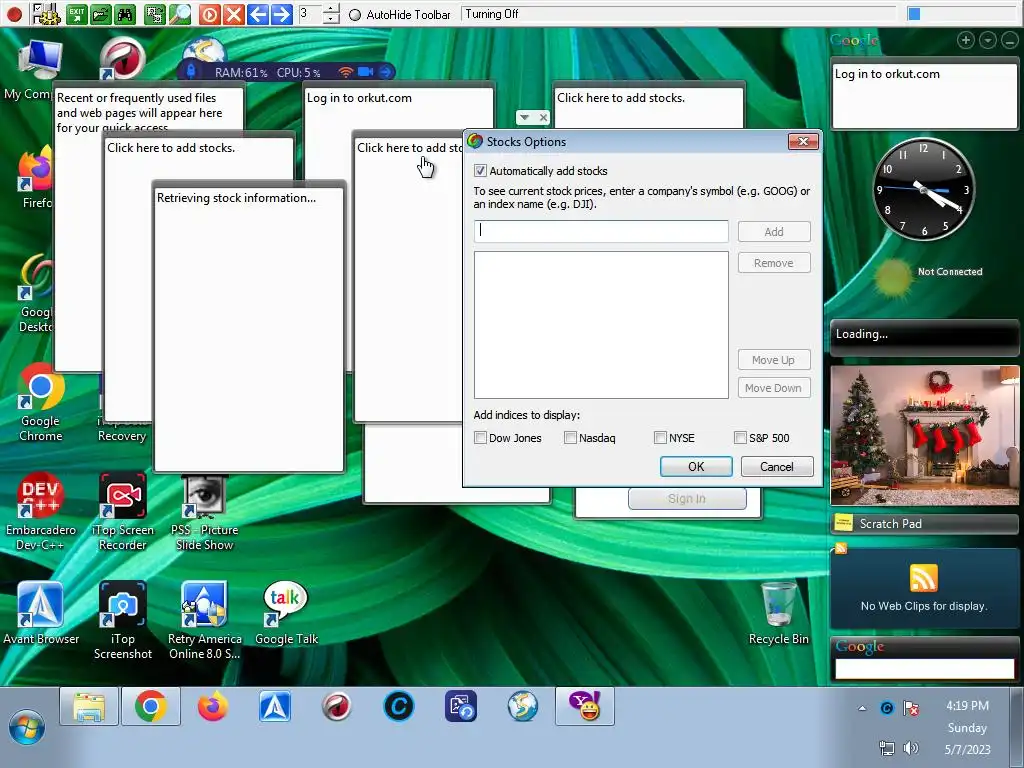Click the green EXIT toolbar icon
The height and width of the screenshot is (768, 1024).
pyautogui.click(x=76, y=14)
